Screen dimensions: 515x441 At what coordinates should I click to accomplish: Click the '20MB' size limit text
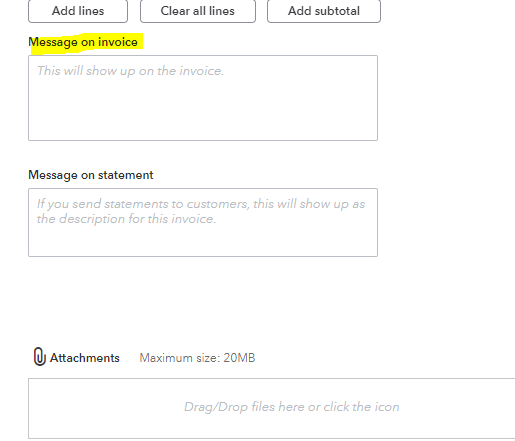239,358
